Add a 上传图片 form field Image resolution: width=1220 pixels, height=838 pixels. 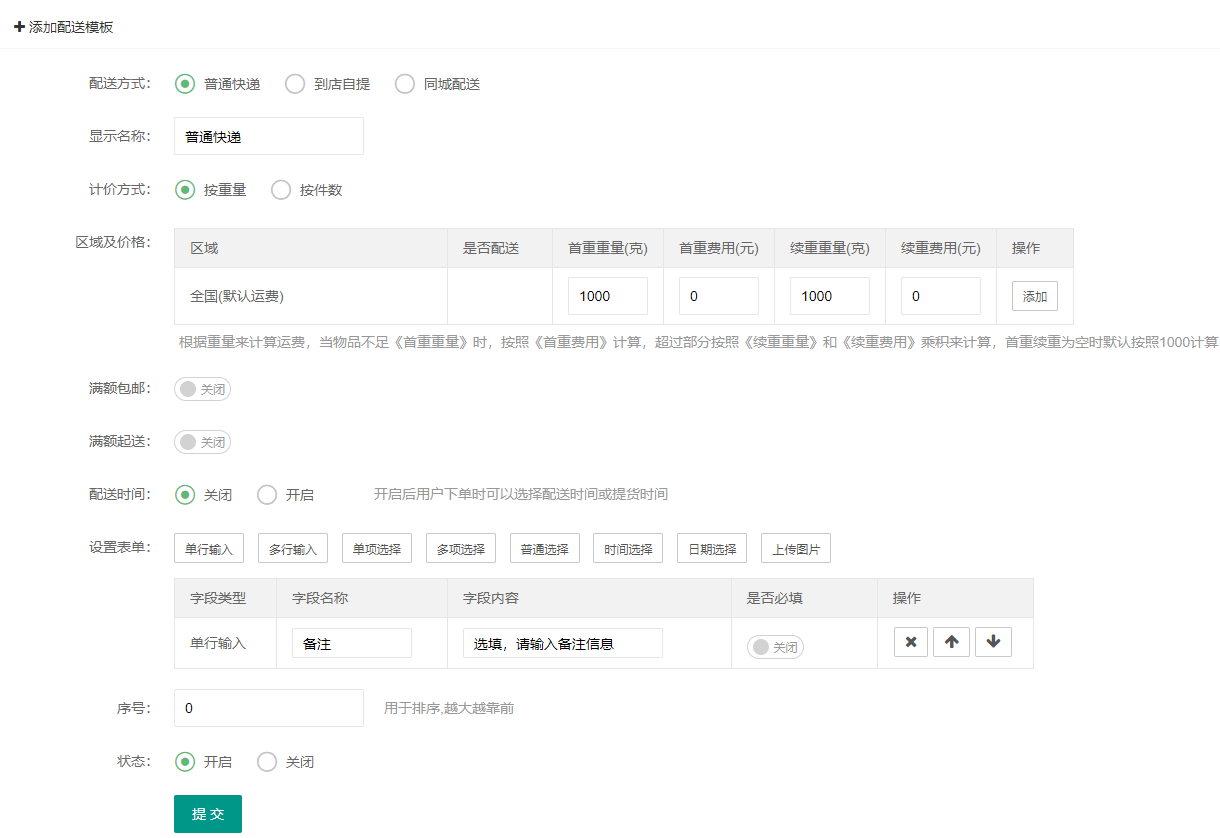click(x=795, y=549)
